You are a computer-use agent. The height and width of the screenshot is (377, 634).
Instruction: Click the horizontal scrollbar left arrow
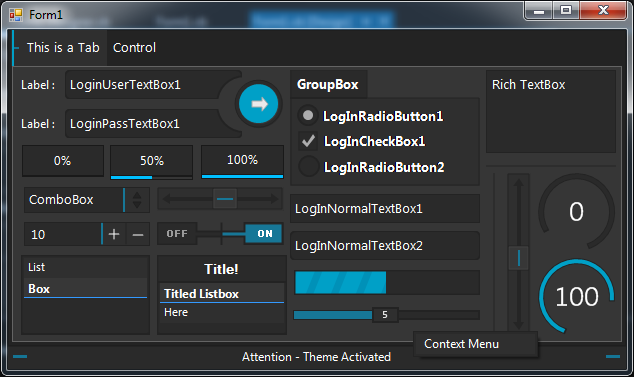(x=167, y=199)
